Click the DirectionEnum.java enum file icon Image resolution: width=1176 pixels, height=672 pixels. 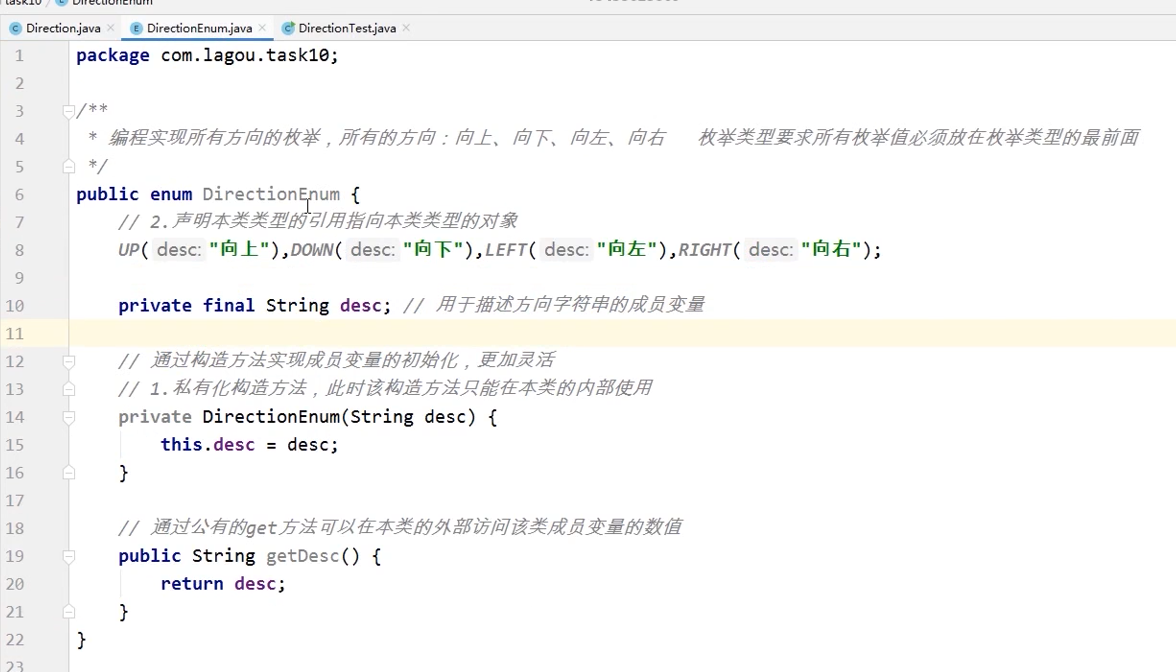coord(136,28)
